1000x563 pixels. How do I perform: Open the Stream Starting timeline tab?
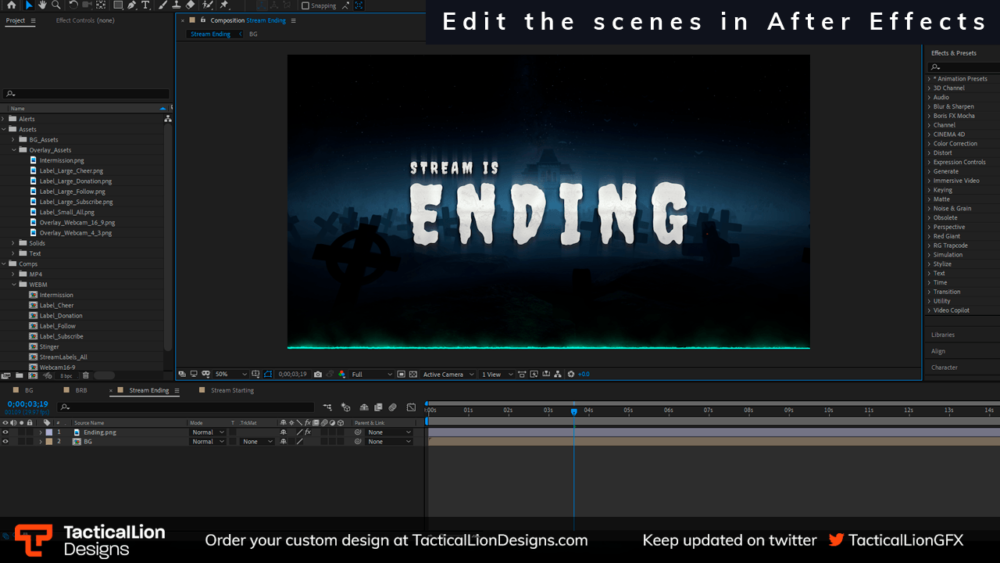pyautogui.click(x=232, y=390)
